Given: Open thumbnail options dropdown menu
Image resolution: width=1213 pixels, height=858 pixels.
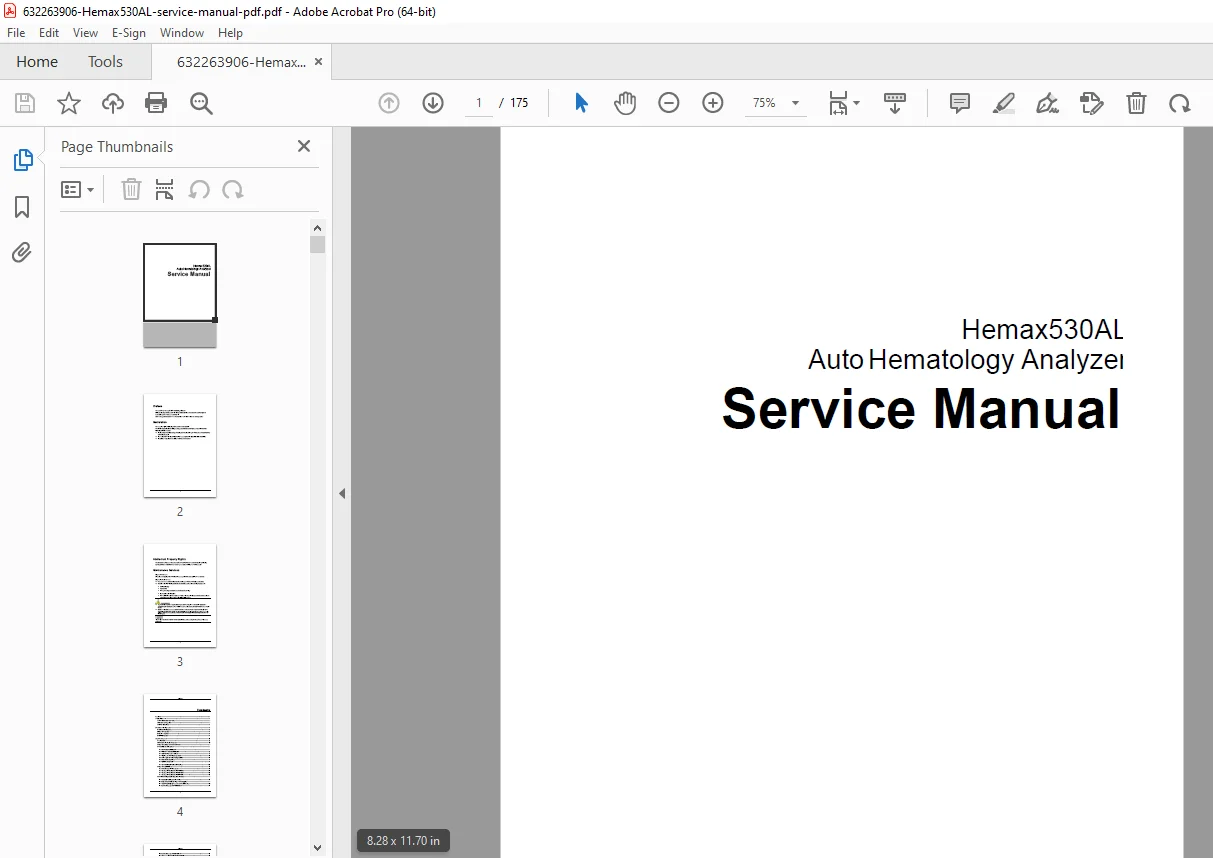Looking at the screenshot, I should [x=77, y=189].
